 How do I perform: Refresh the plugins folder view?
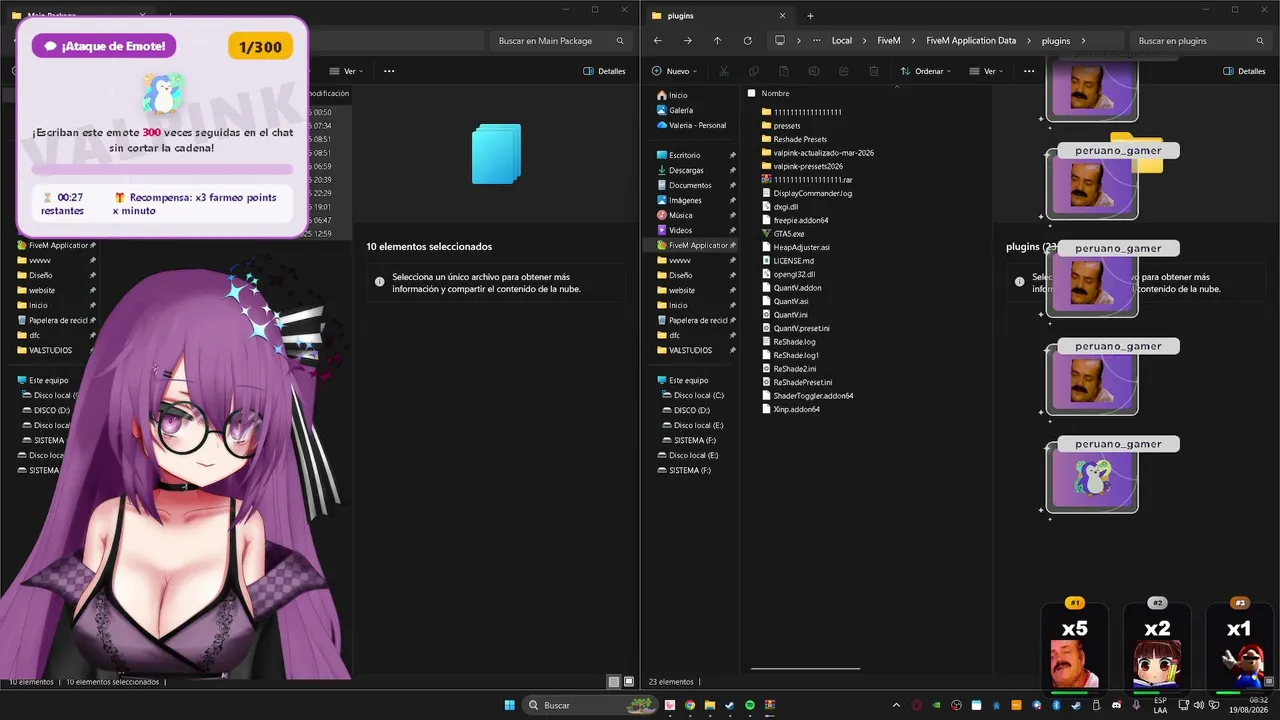tap(747, 41)
